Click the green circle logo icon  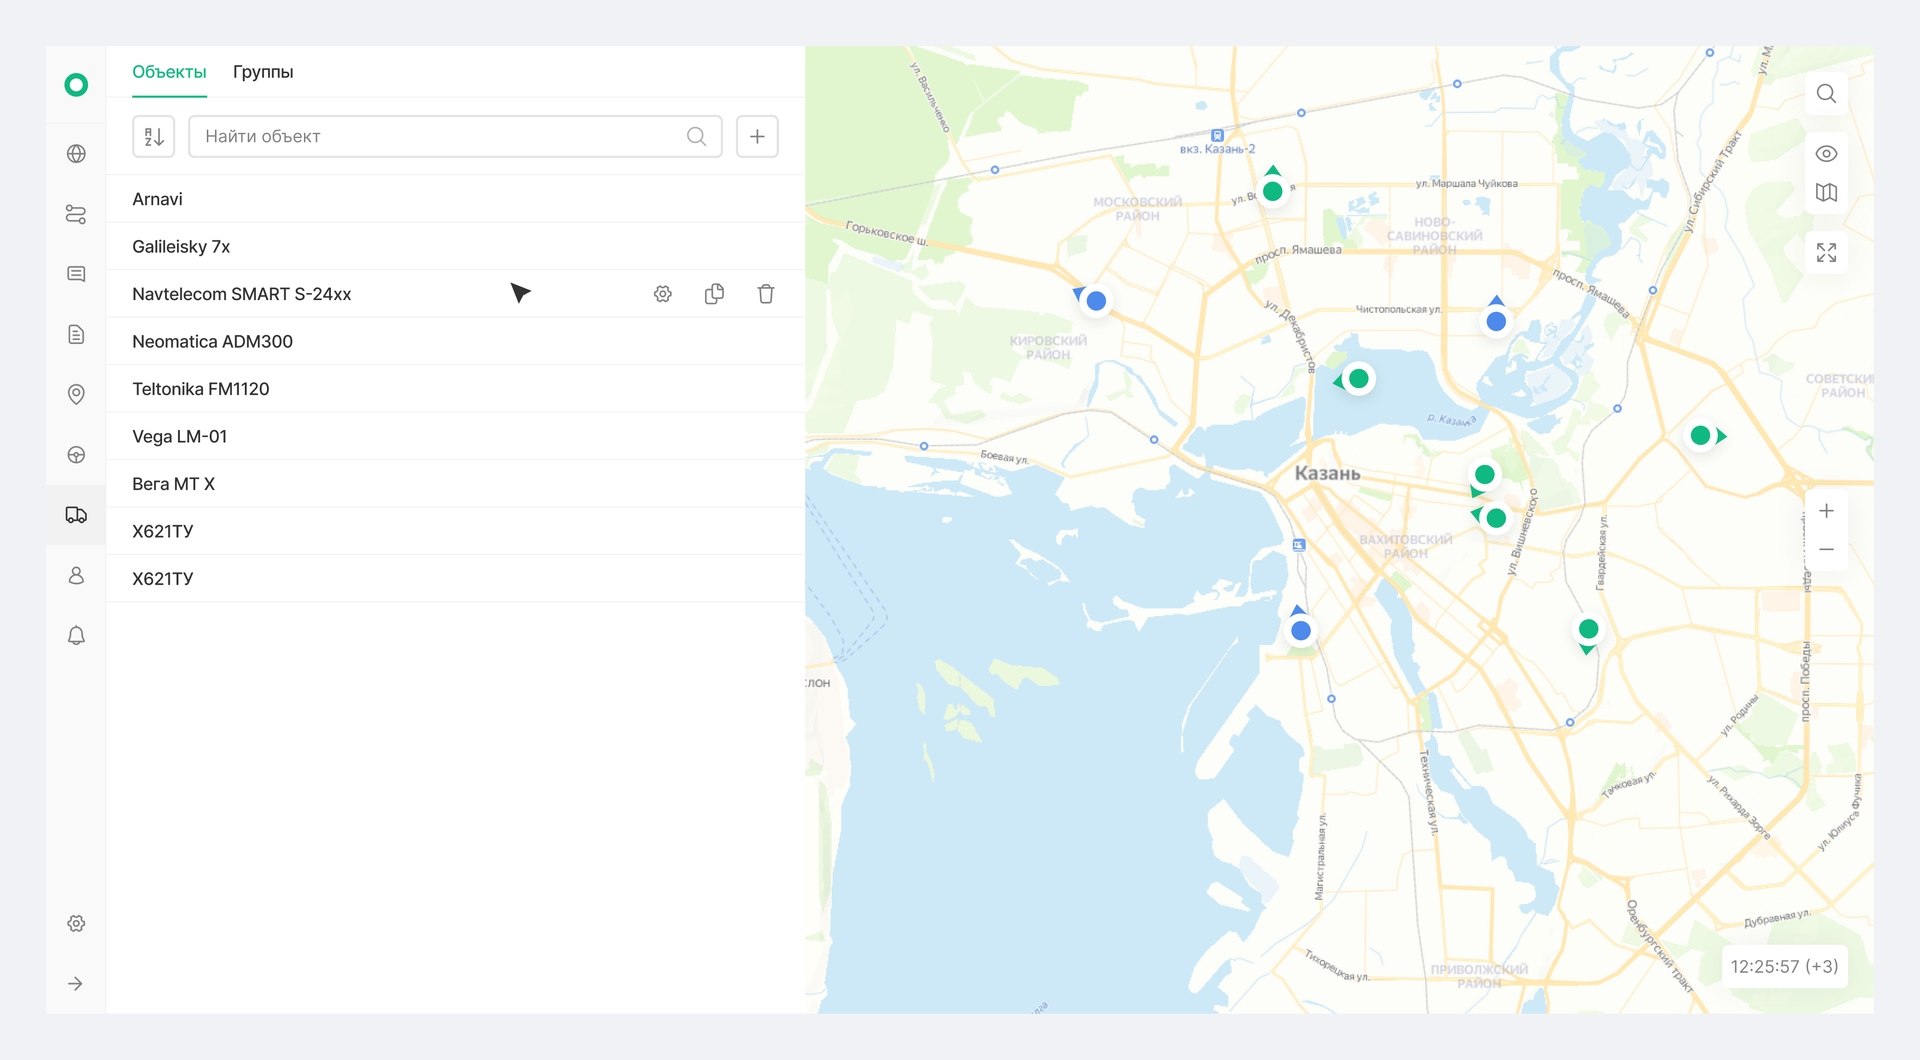pos(76,85)
